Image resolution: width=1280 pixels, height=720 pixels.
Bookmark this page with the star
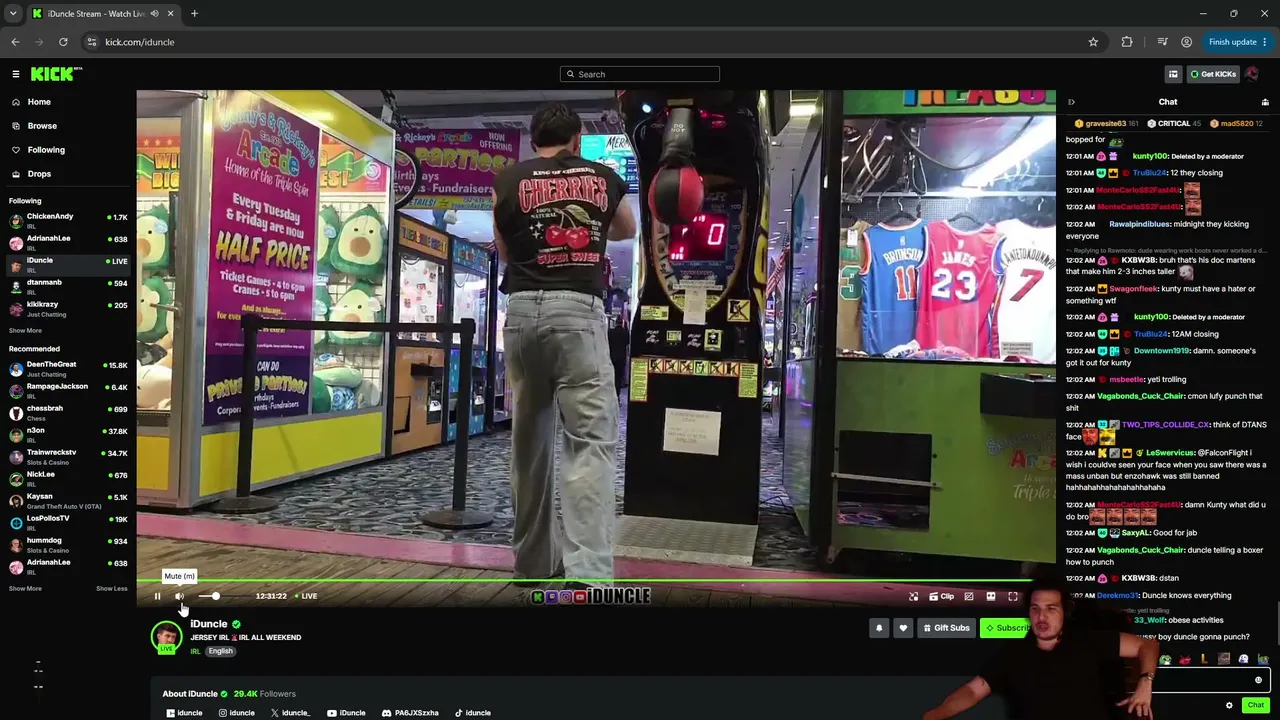click(x=1093, y=42)
